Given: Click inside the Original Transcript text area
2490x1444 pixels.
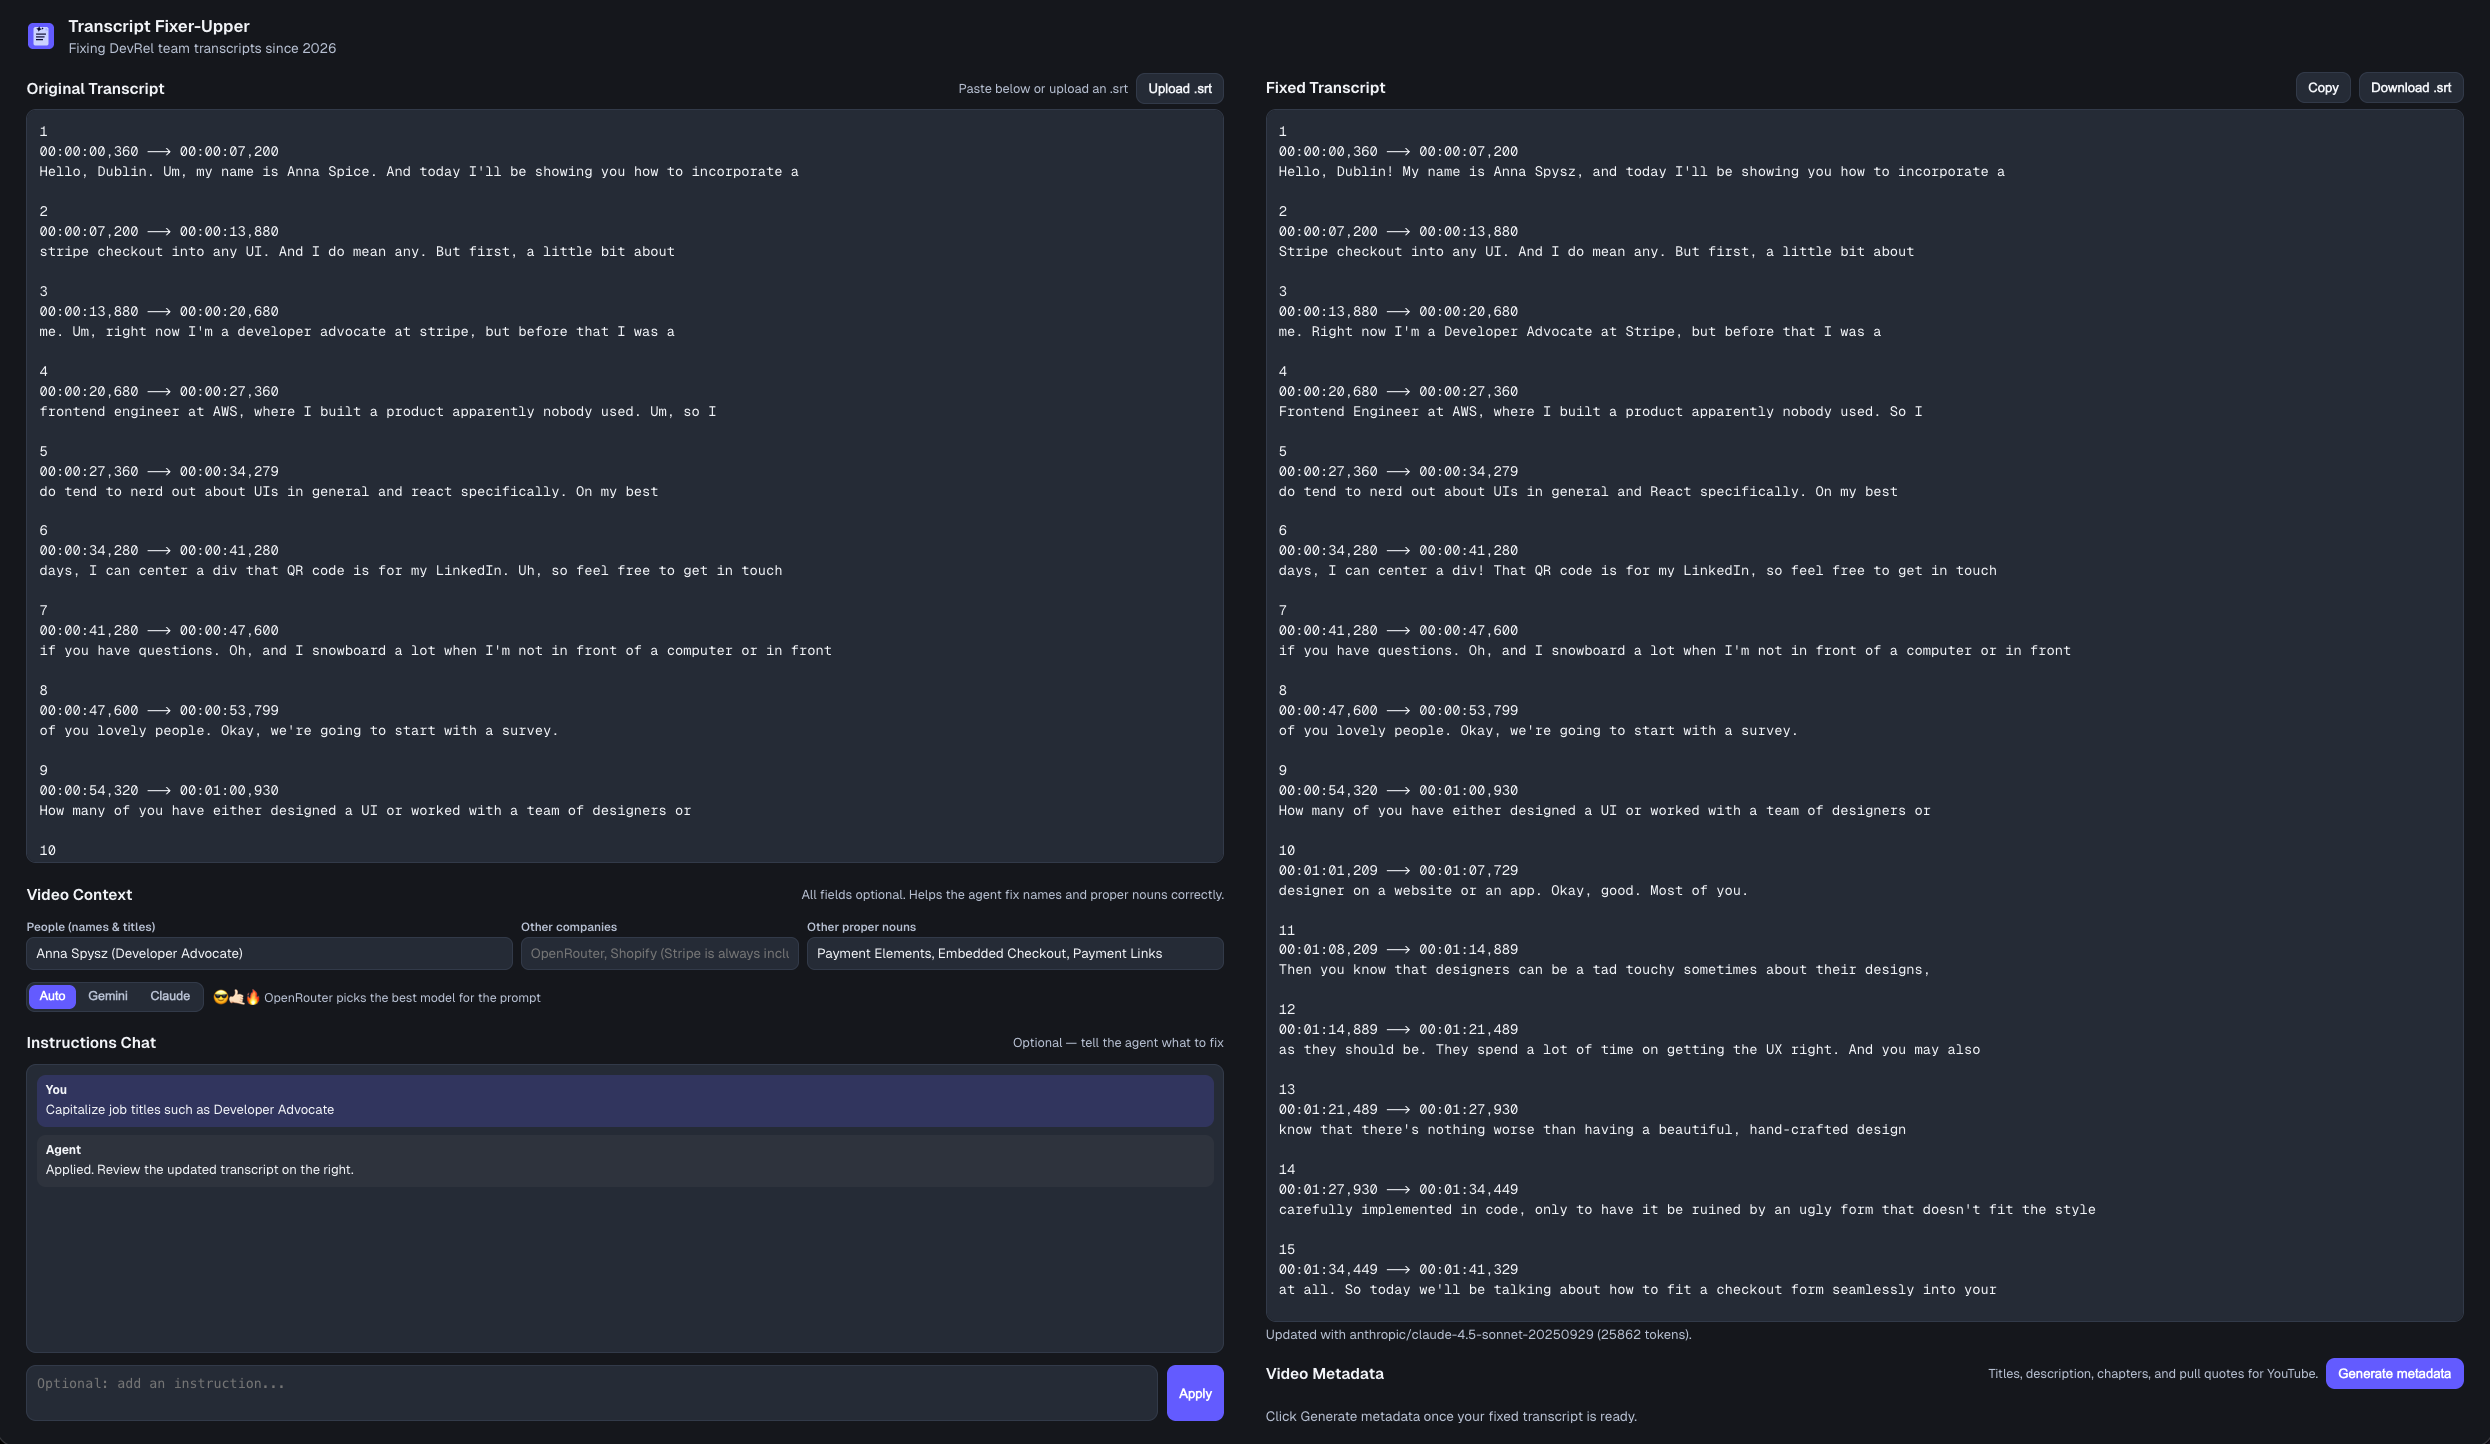Looking at the screenshot, I should point(624,486).
